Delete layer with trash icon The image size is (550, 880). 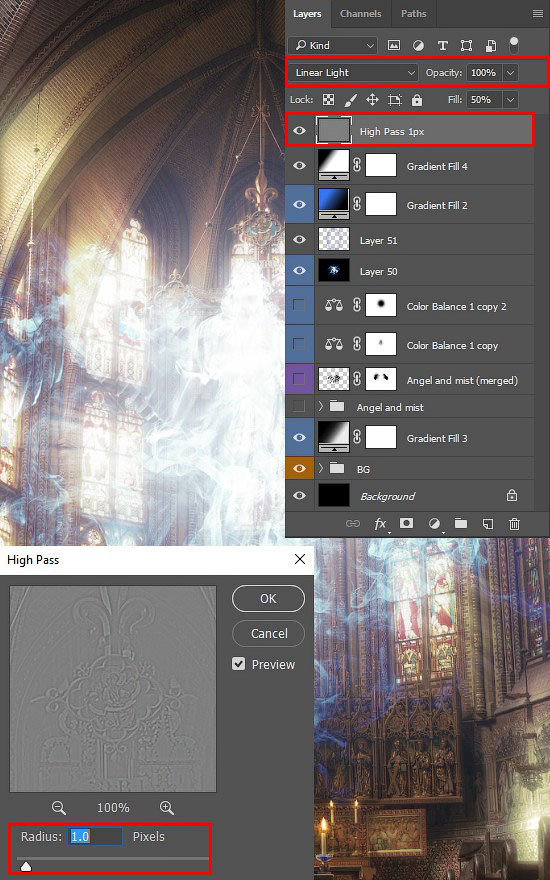pos(514,524)
